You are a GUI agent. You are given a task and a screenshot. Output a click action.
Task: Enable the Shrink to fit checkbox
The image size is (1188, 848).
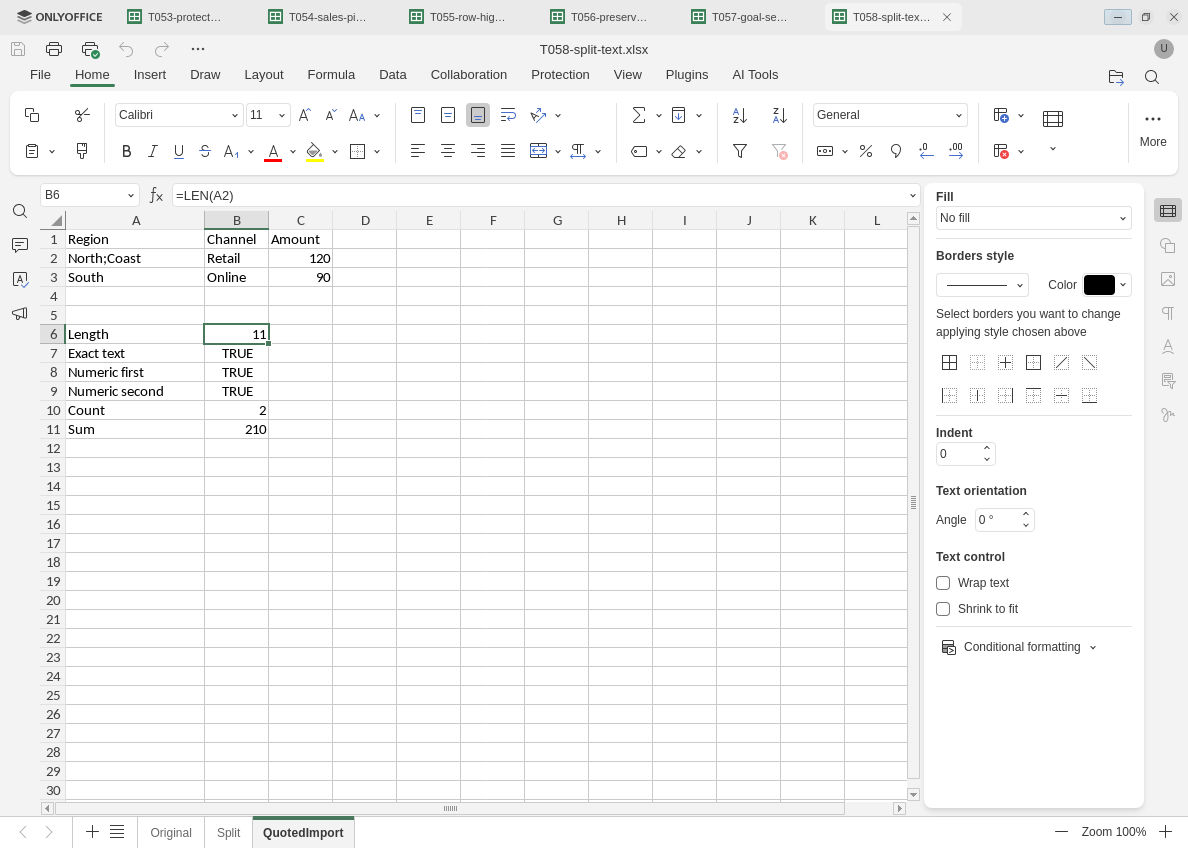[x=943, y=609]
